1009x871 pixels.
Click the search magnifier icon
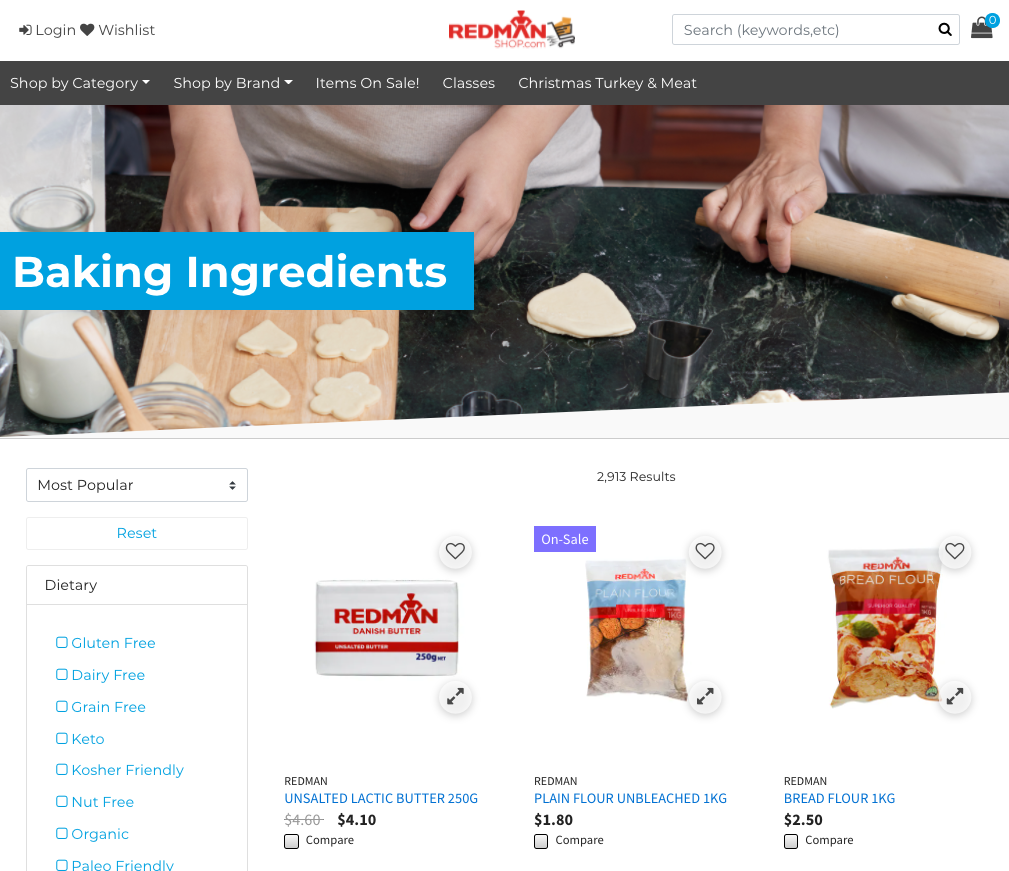944,30
